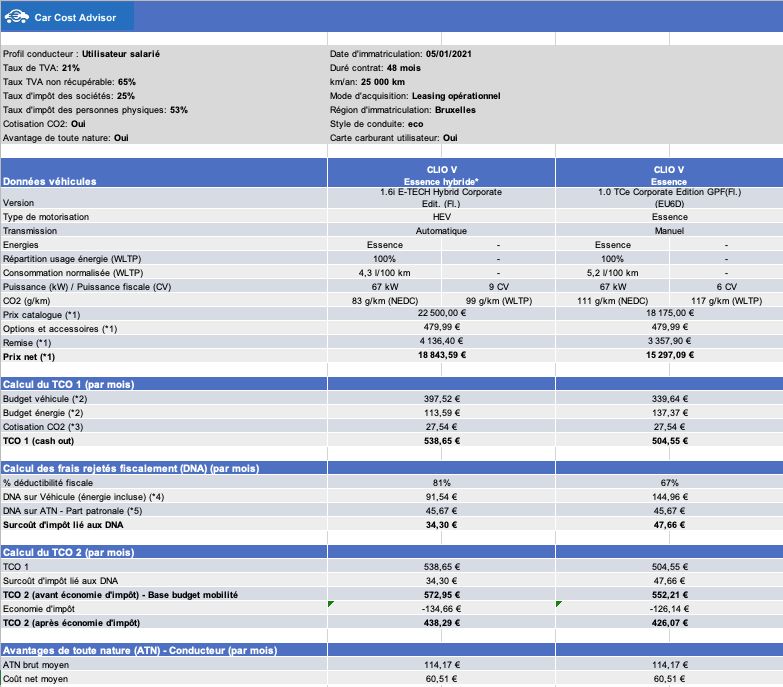783x687 pixels.
Task: Click 'Mode d'acquisition: Leasing opérationnel'
Action: [415, 96]
